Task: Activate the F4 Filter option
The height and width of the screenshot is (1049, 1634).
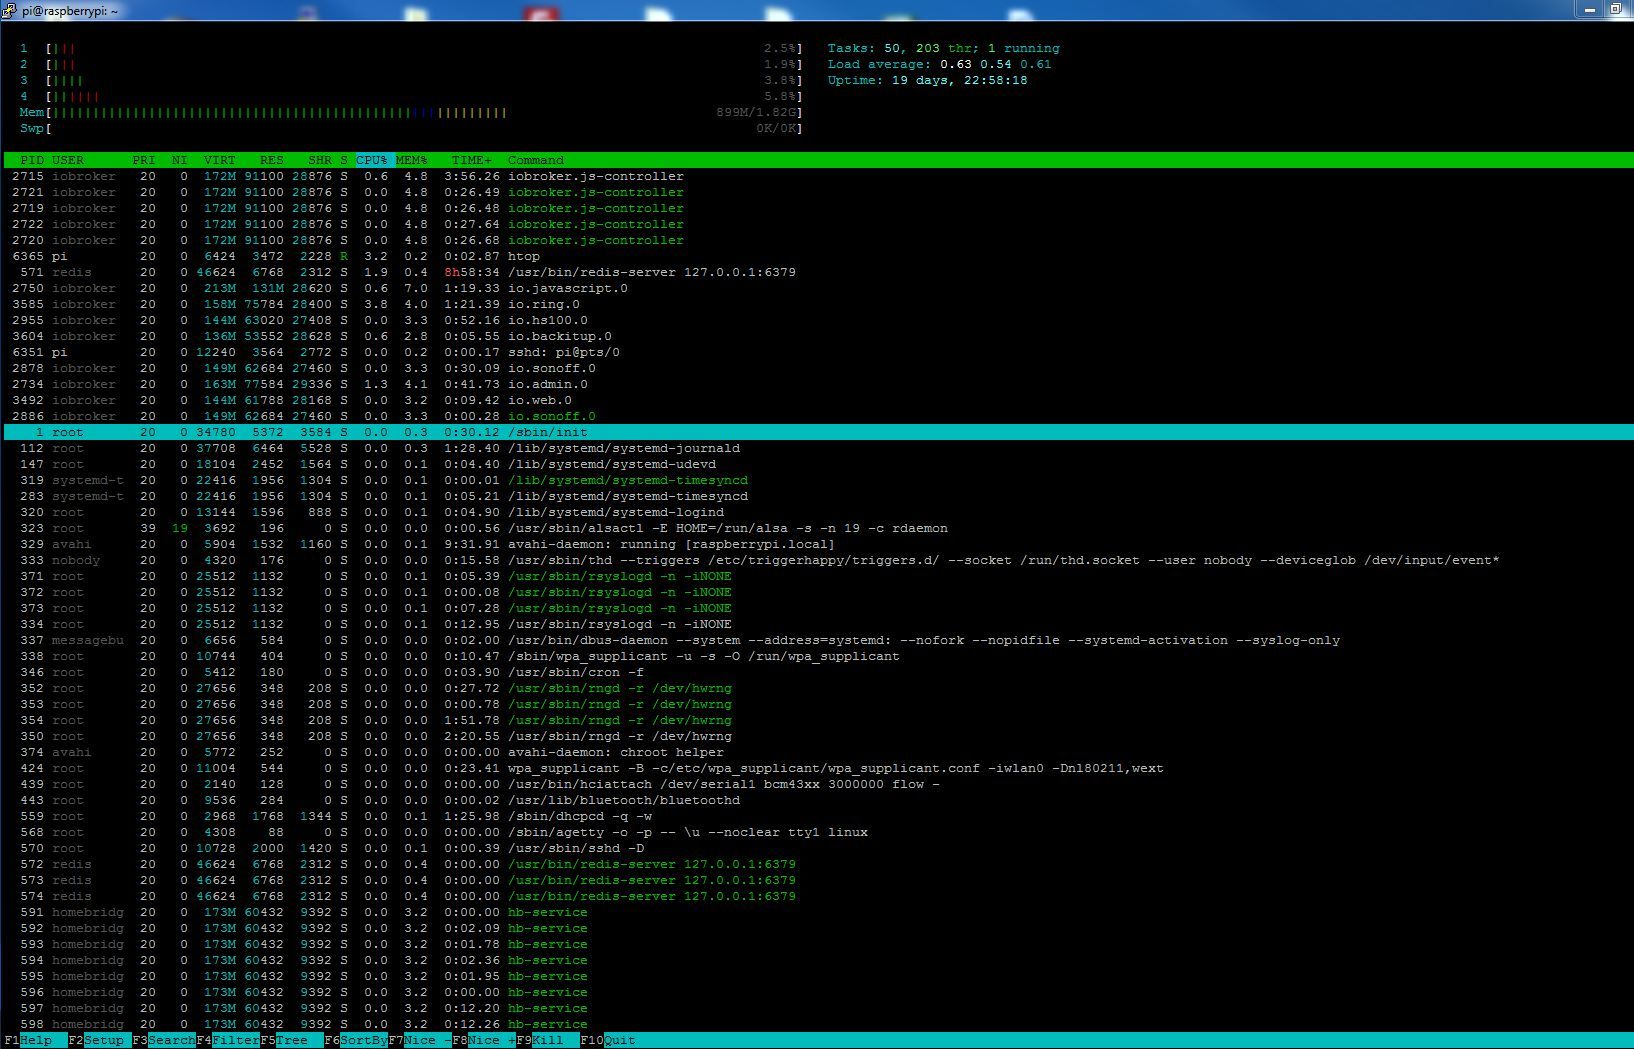Action: 235,1040
